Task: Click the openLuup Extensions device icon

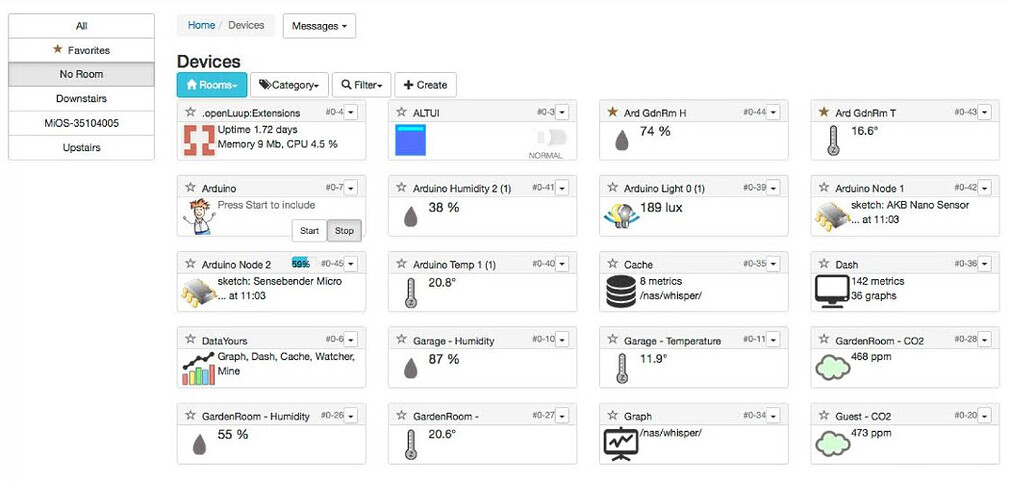Action: (x=199, y=140)
